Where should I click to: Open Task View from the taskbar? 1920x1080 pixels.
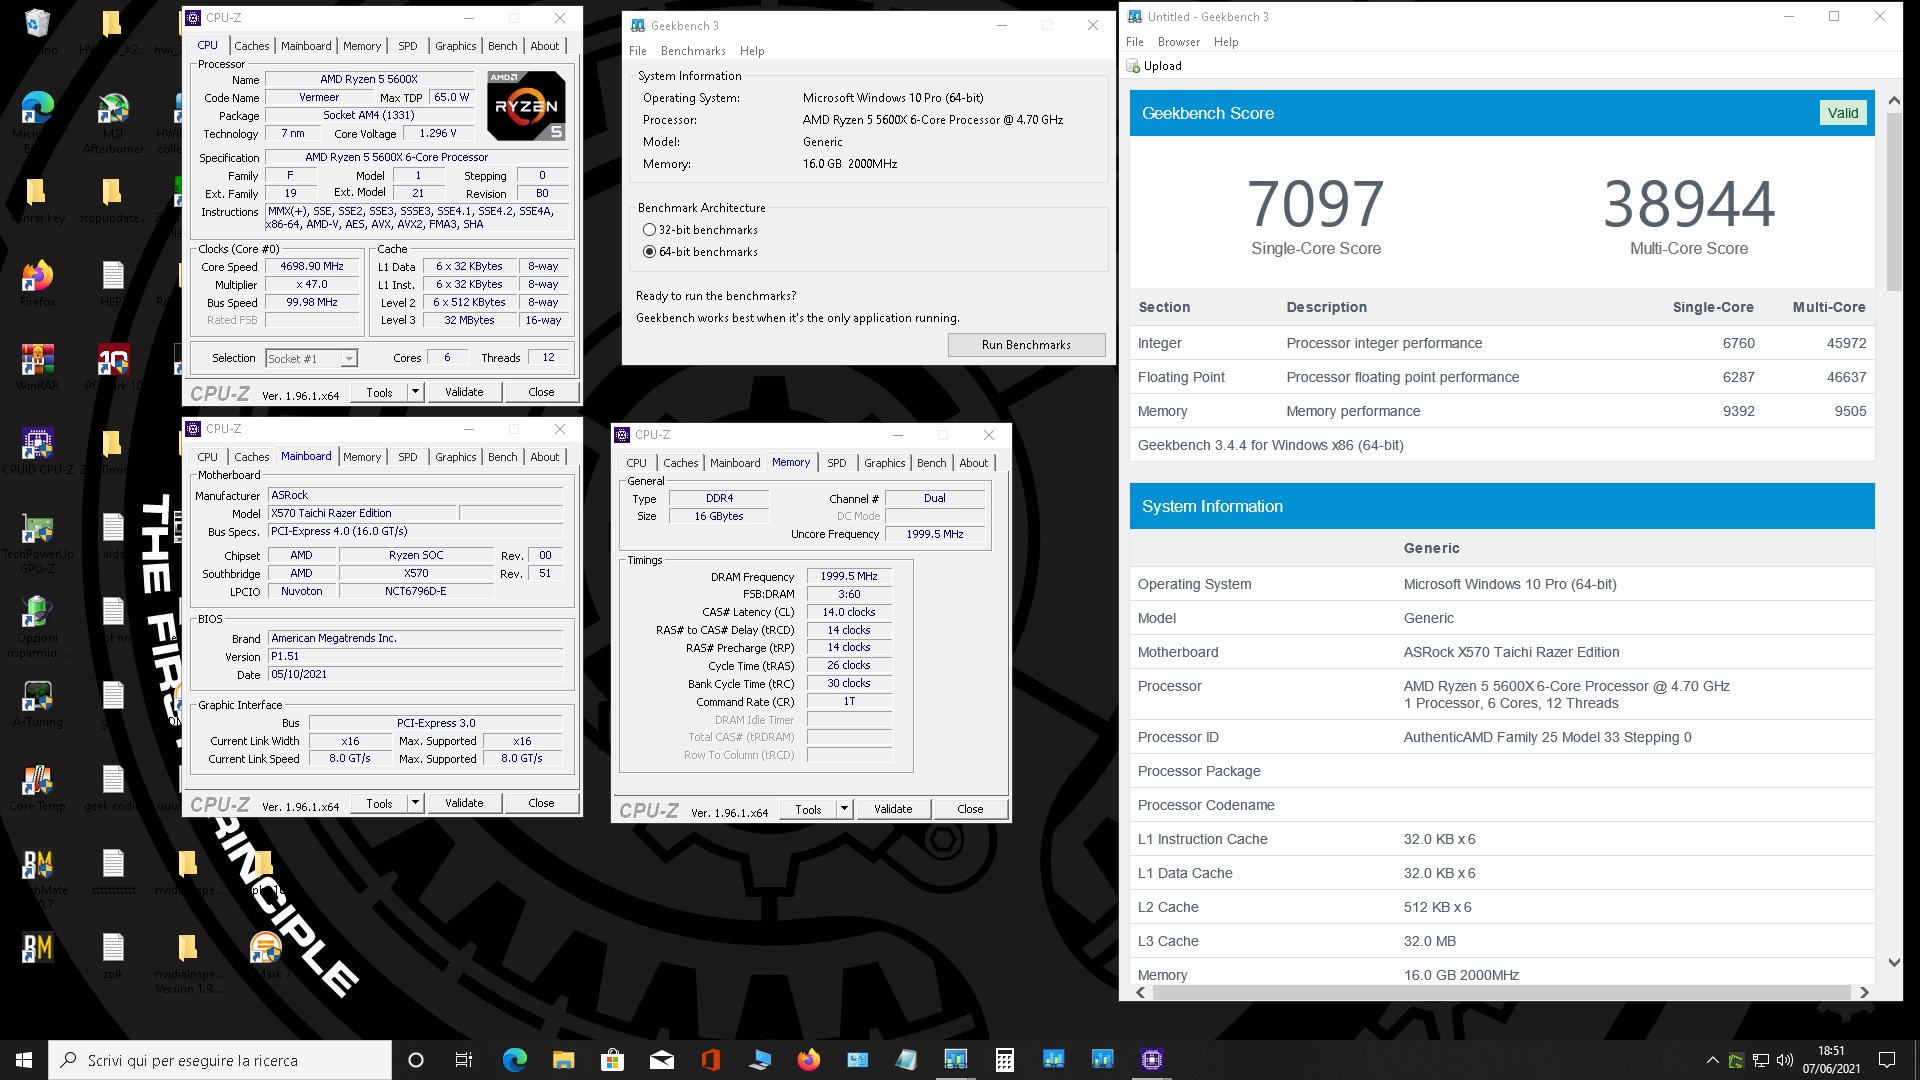[x=463, y=1060]
